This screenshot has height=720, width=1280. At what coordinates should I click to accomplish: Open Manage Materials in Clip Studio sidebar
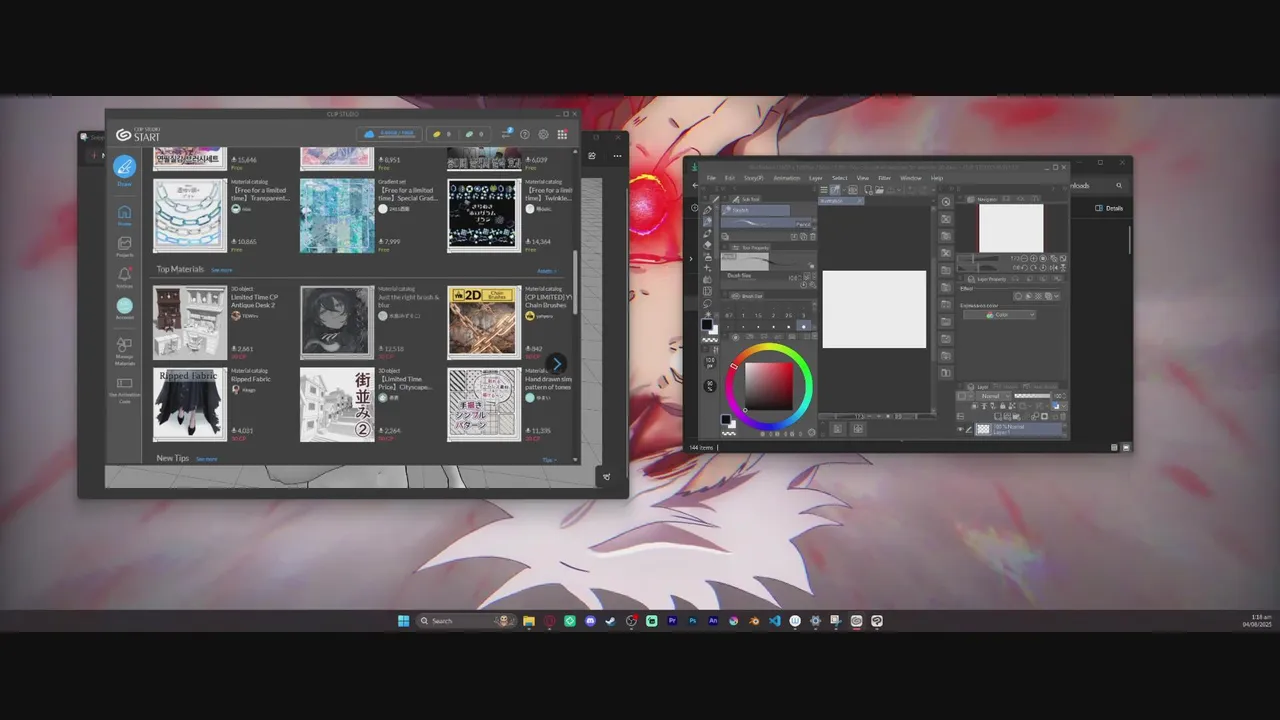tap(124, 349)
